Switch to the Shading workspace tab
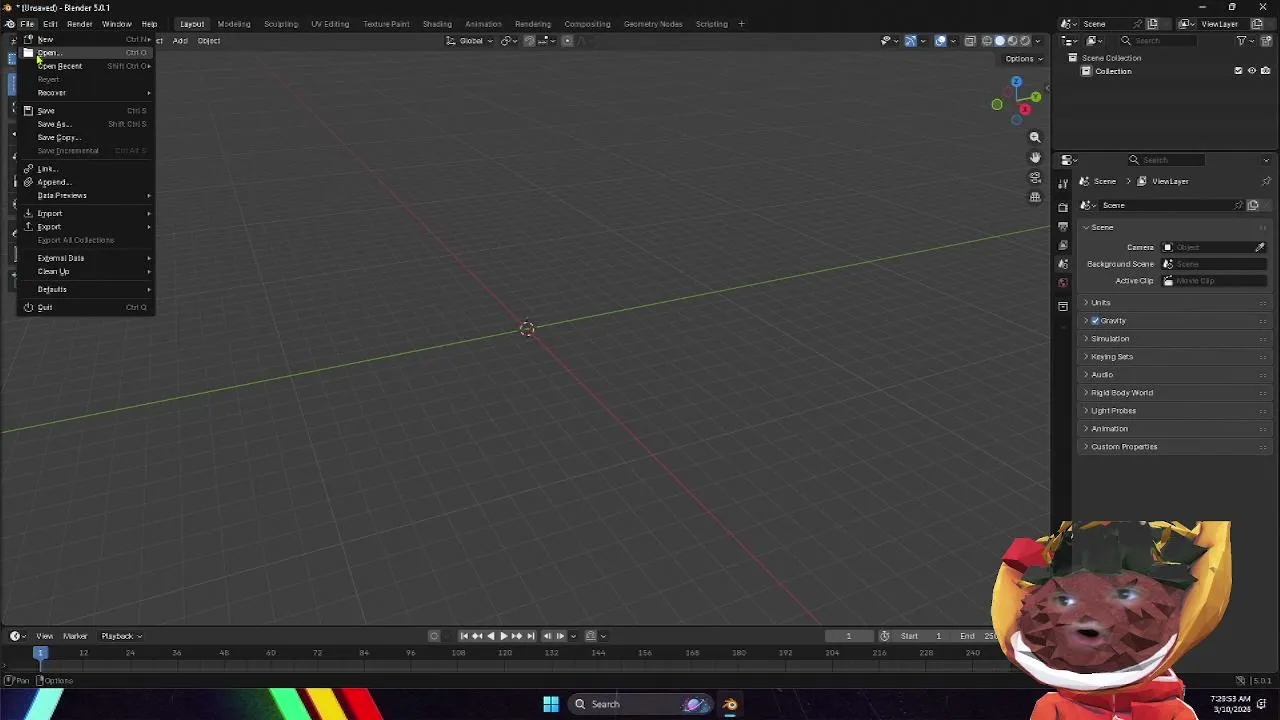Screen dimensions: 1280x720 point(437,24)
